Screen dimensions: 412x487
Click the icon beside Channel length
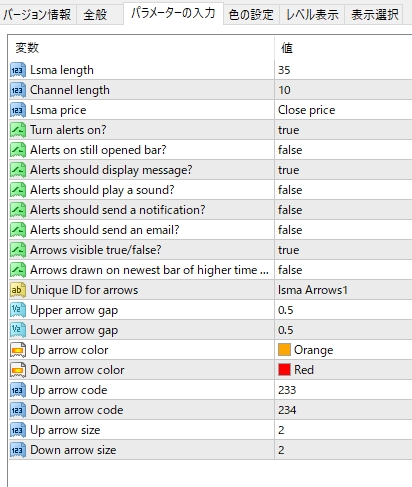18,90
